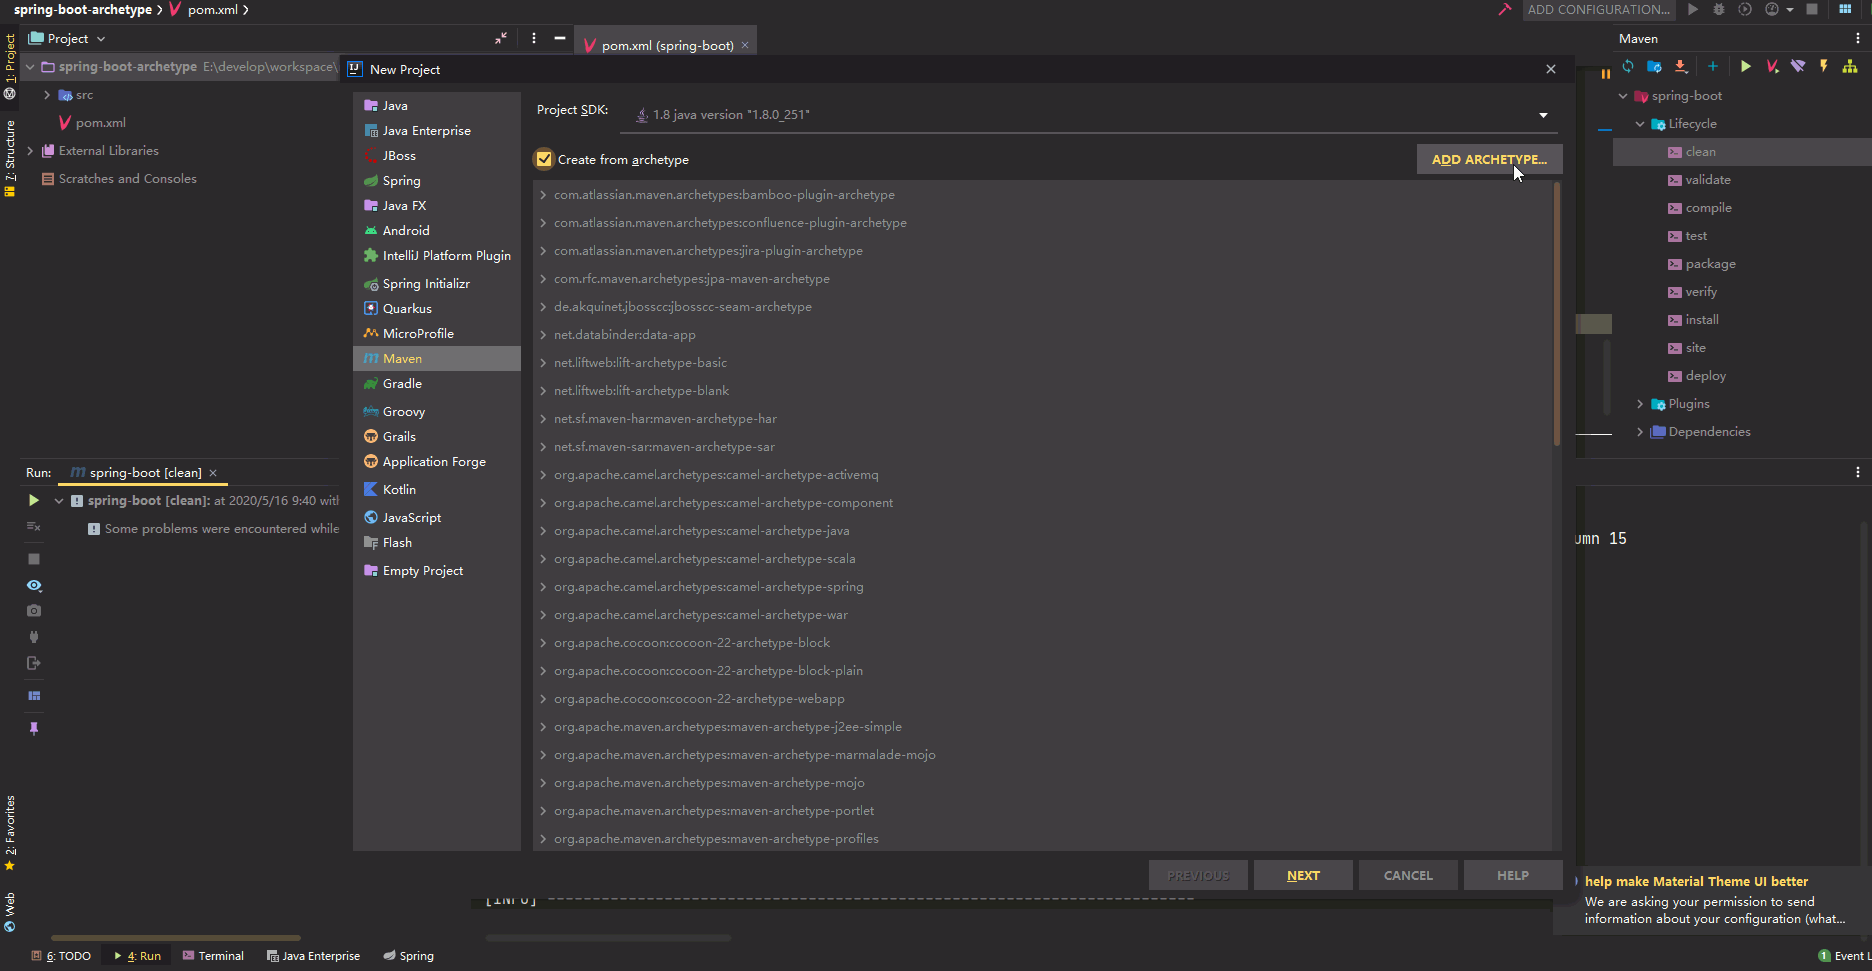Expand maven-archetype-mojo archetype
The image size is (1872, 971).
pos(543,783)
